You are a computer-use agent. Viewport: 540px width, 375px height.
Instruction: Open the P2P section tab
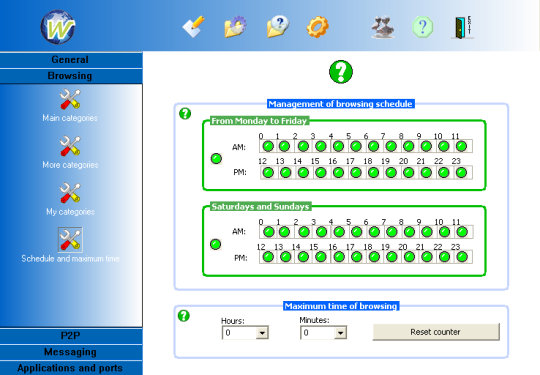coord(71,336)
